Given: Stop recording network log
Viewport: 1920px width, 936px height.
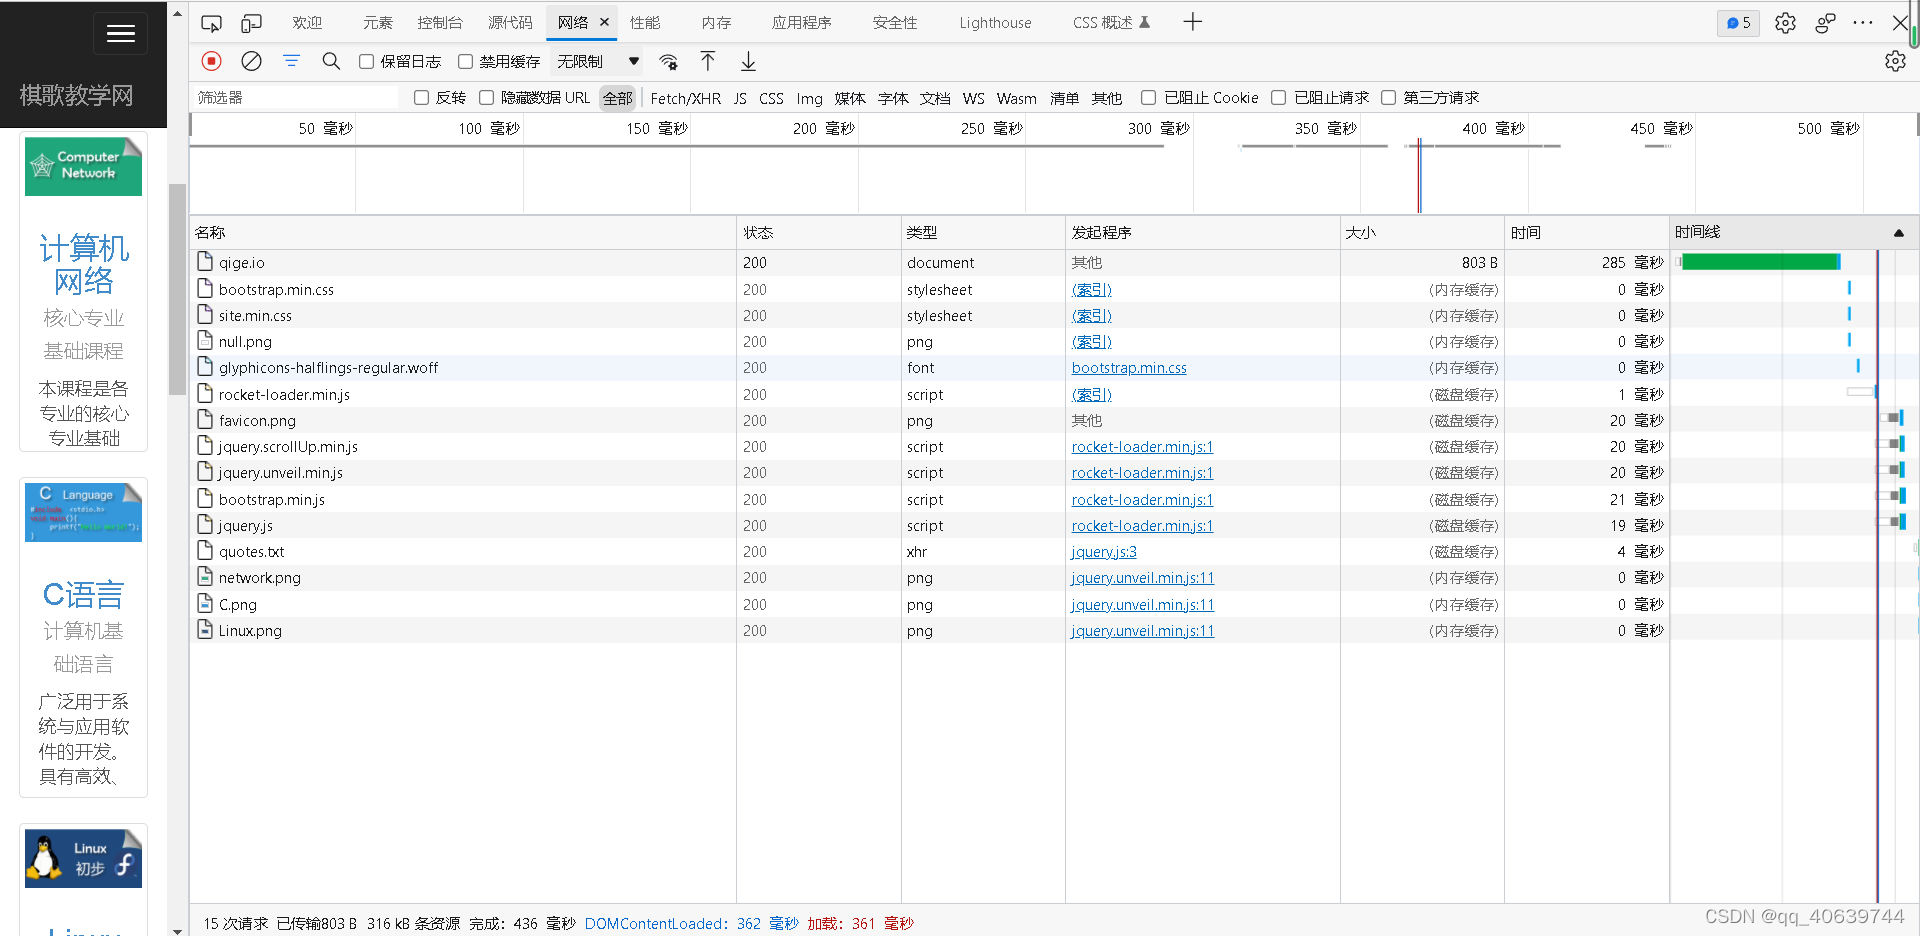Looking at the screenshot, I should tap(212, 61).
